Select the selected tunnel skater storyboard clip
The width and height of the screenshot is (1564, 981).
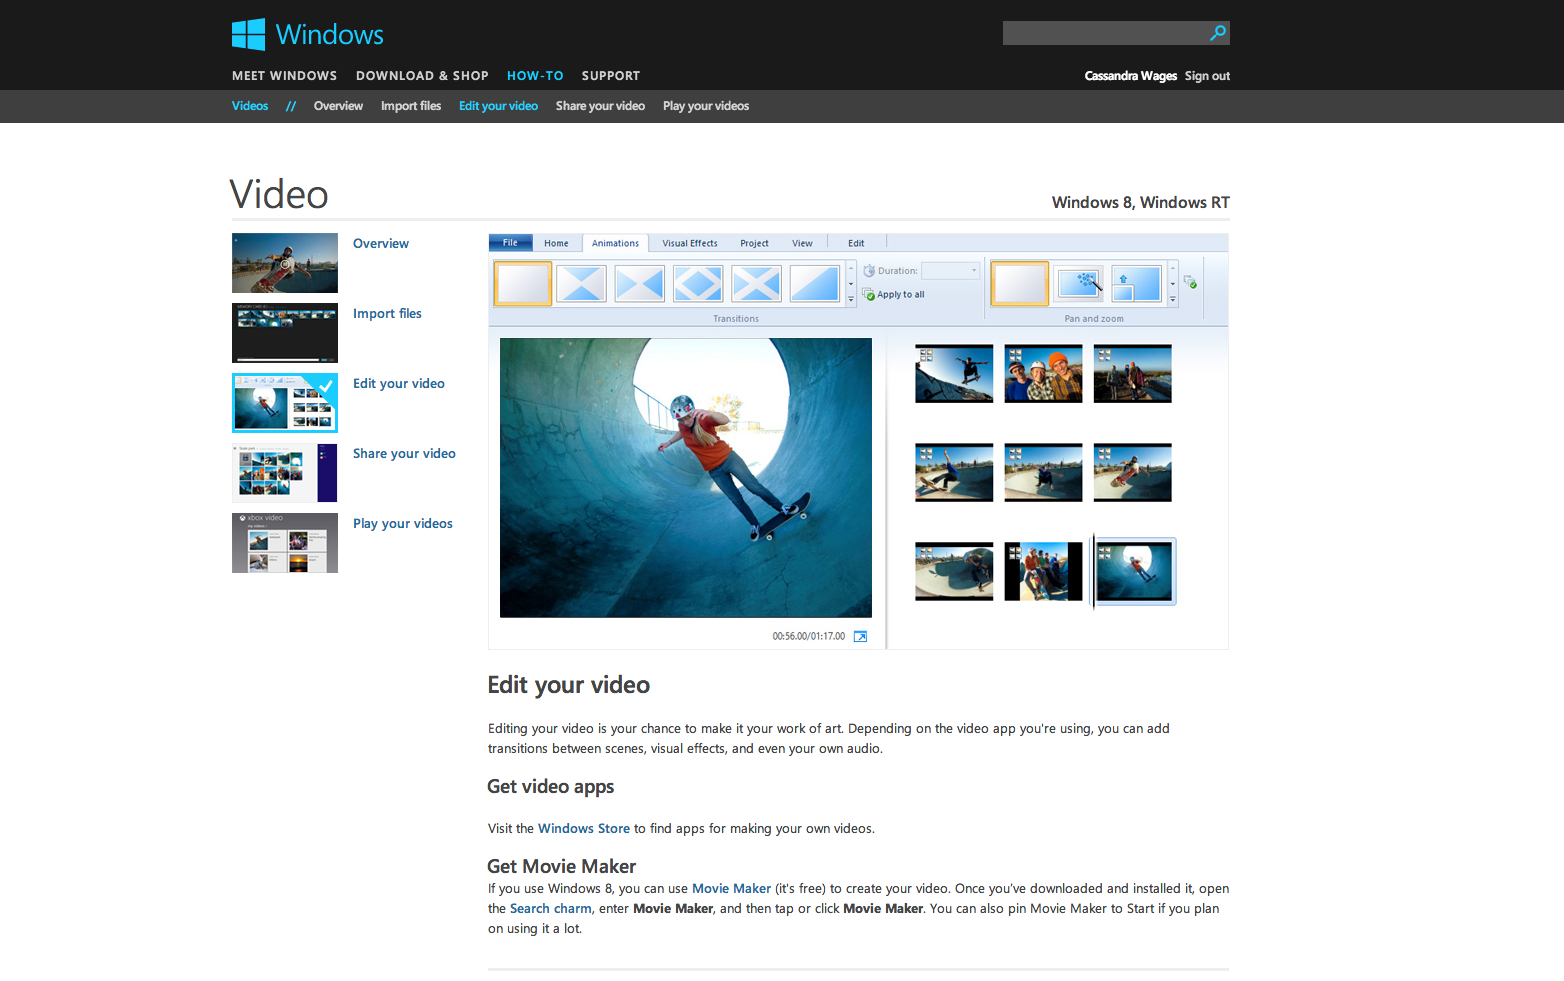pyautogui.click(x=1134, y=572)
